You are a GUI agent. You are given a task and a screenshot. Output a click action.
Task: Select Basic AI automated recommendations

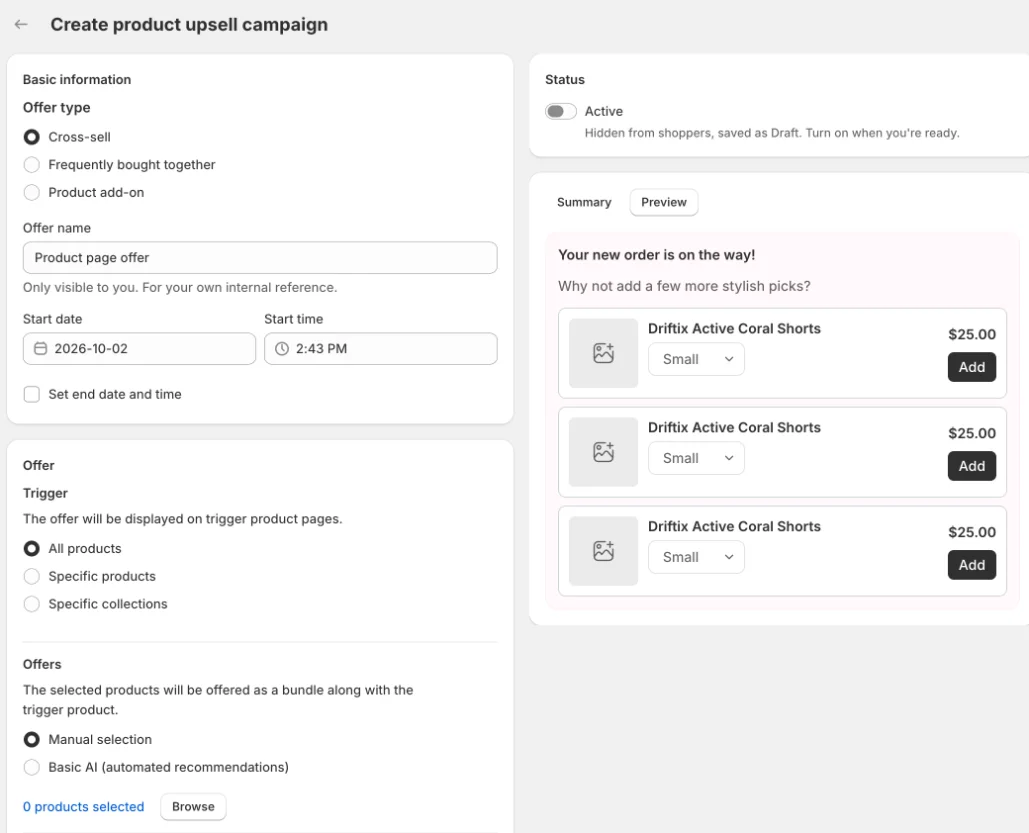[32, 767]
